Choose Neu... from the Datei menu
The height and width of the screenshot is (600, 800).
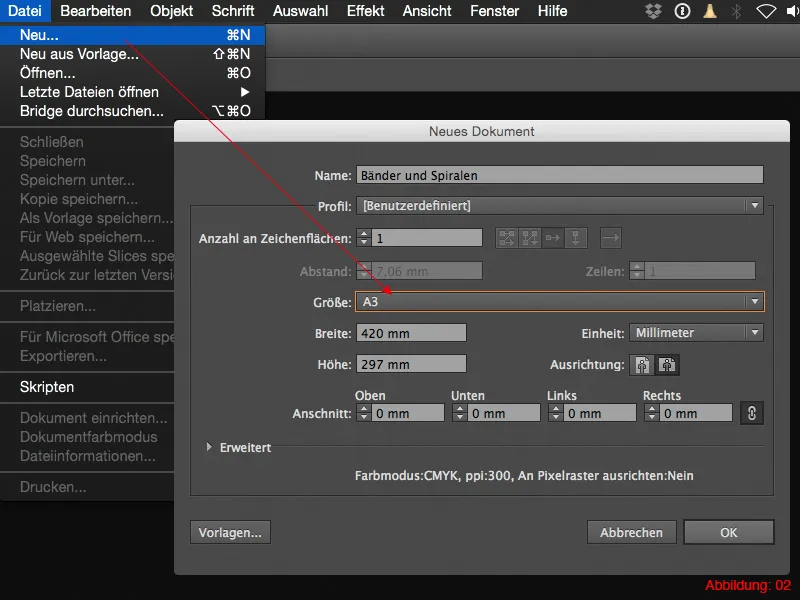point(132,35)
